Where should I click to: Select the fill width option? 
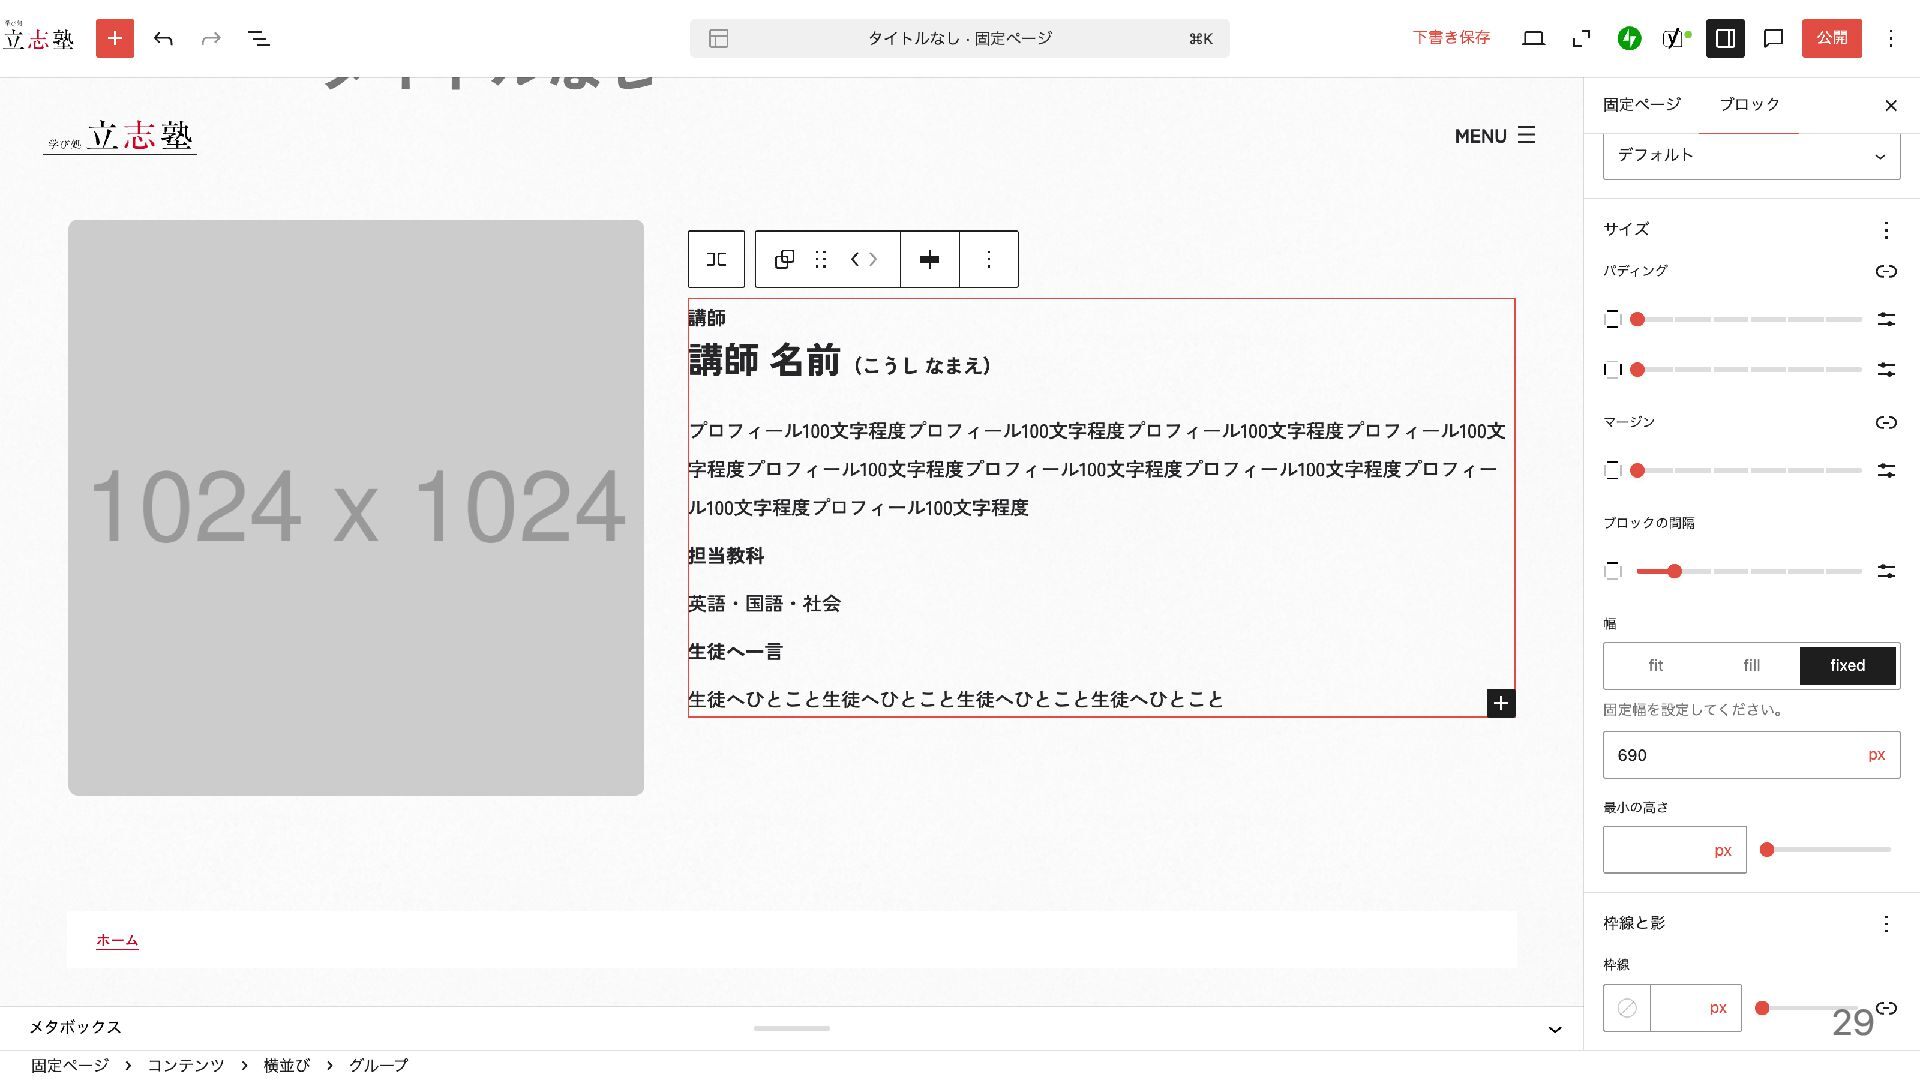(x=1751, y=666)
